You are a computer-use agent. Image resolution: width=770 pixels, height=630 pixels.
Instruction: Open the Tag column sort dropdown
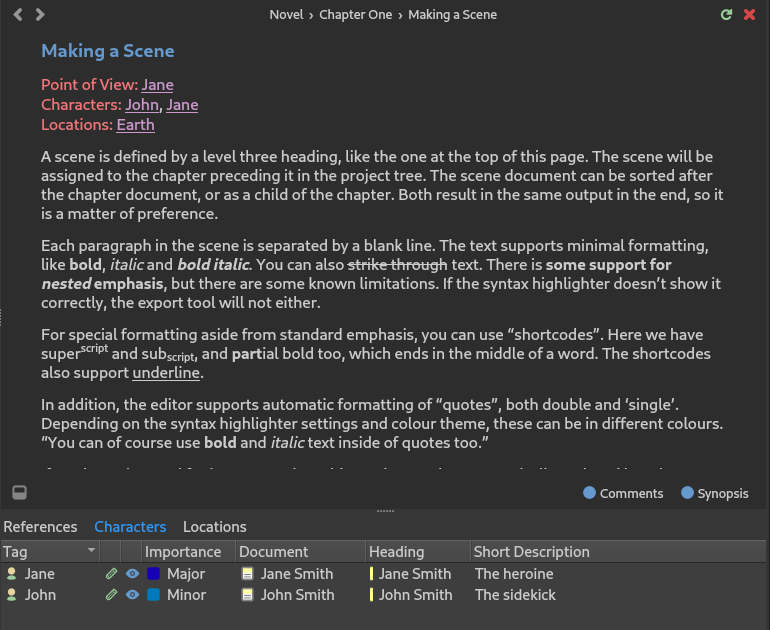click(x=92, y=551)
